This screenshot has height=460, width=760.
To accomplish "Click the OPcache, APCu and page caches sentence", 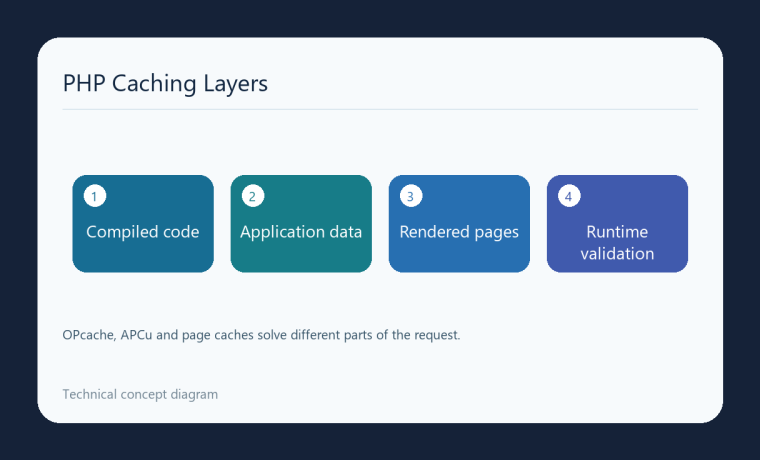I will [x=261, y=335].
